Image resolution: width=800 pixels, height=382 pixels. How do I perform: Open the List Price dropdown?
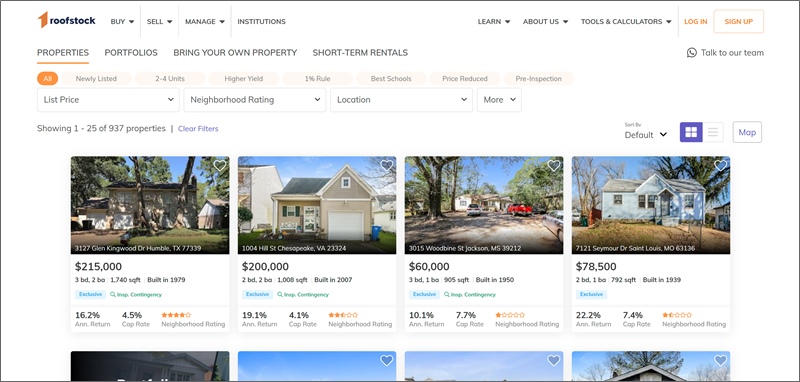coord(108,100)
